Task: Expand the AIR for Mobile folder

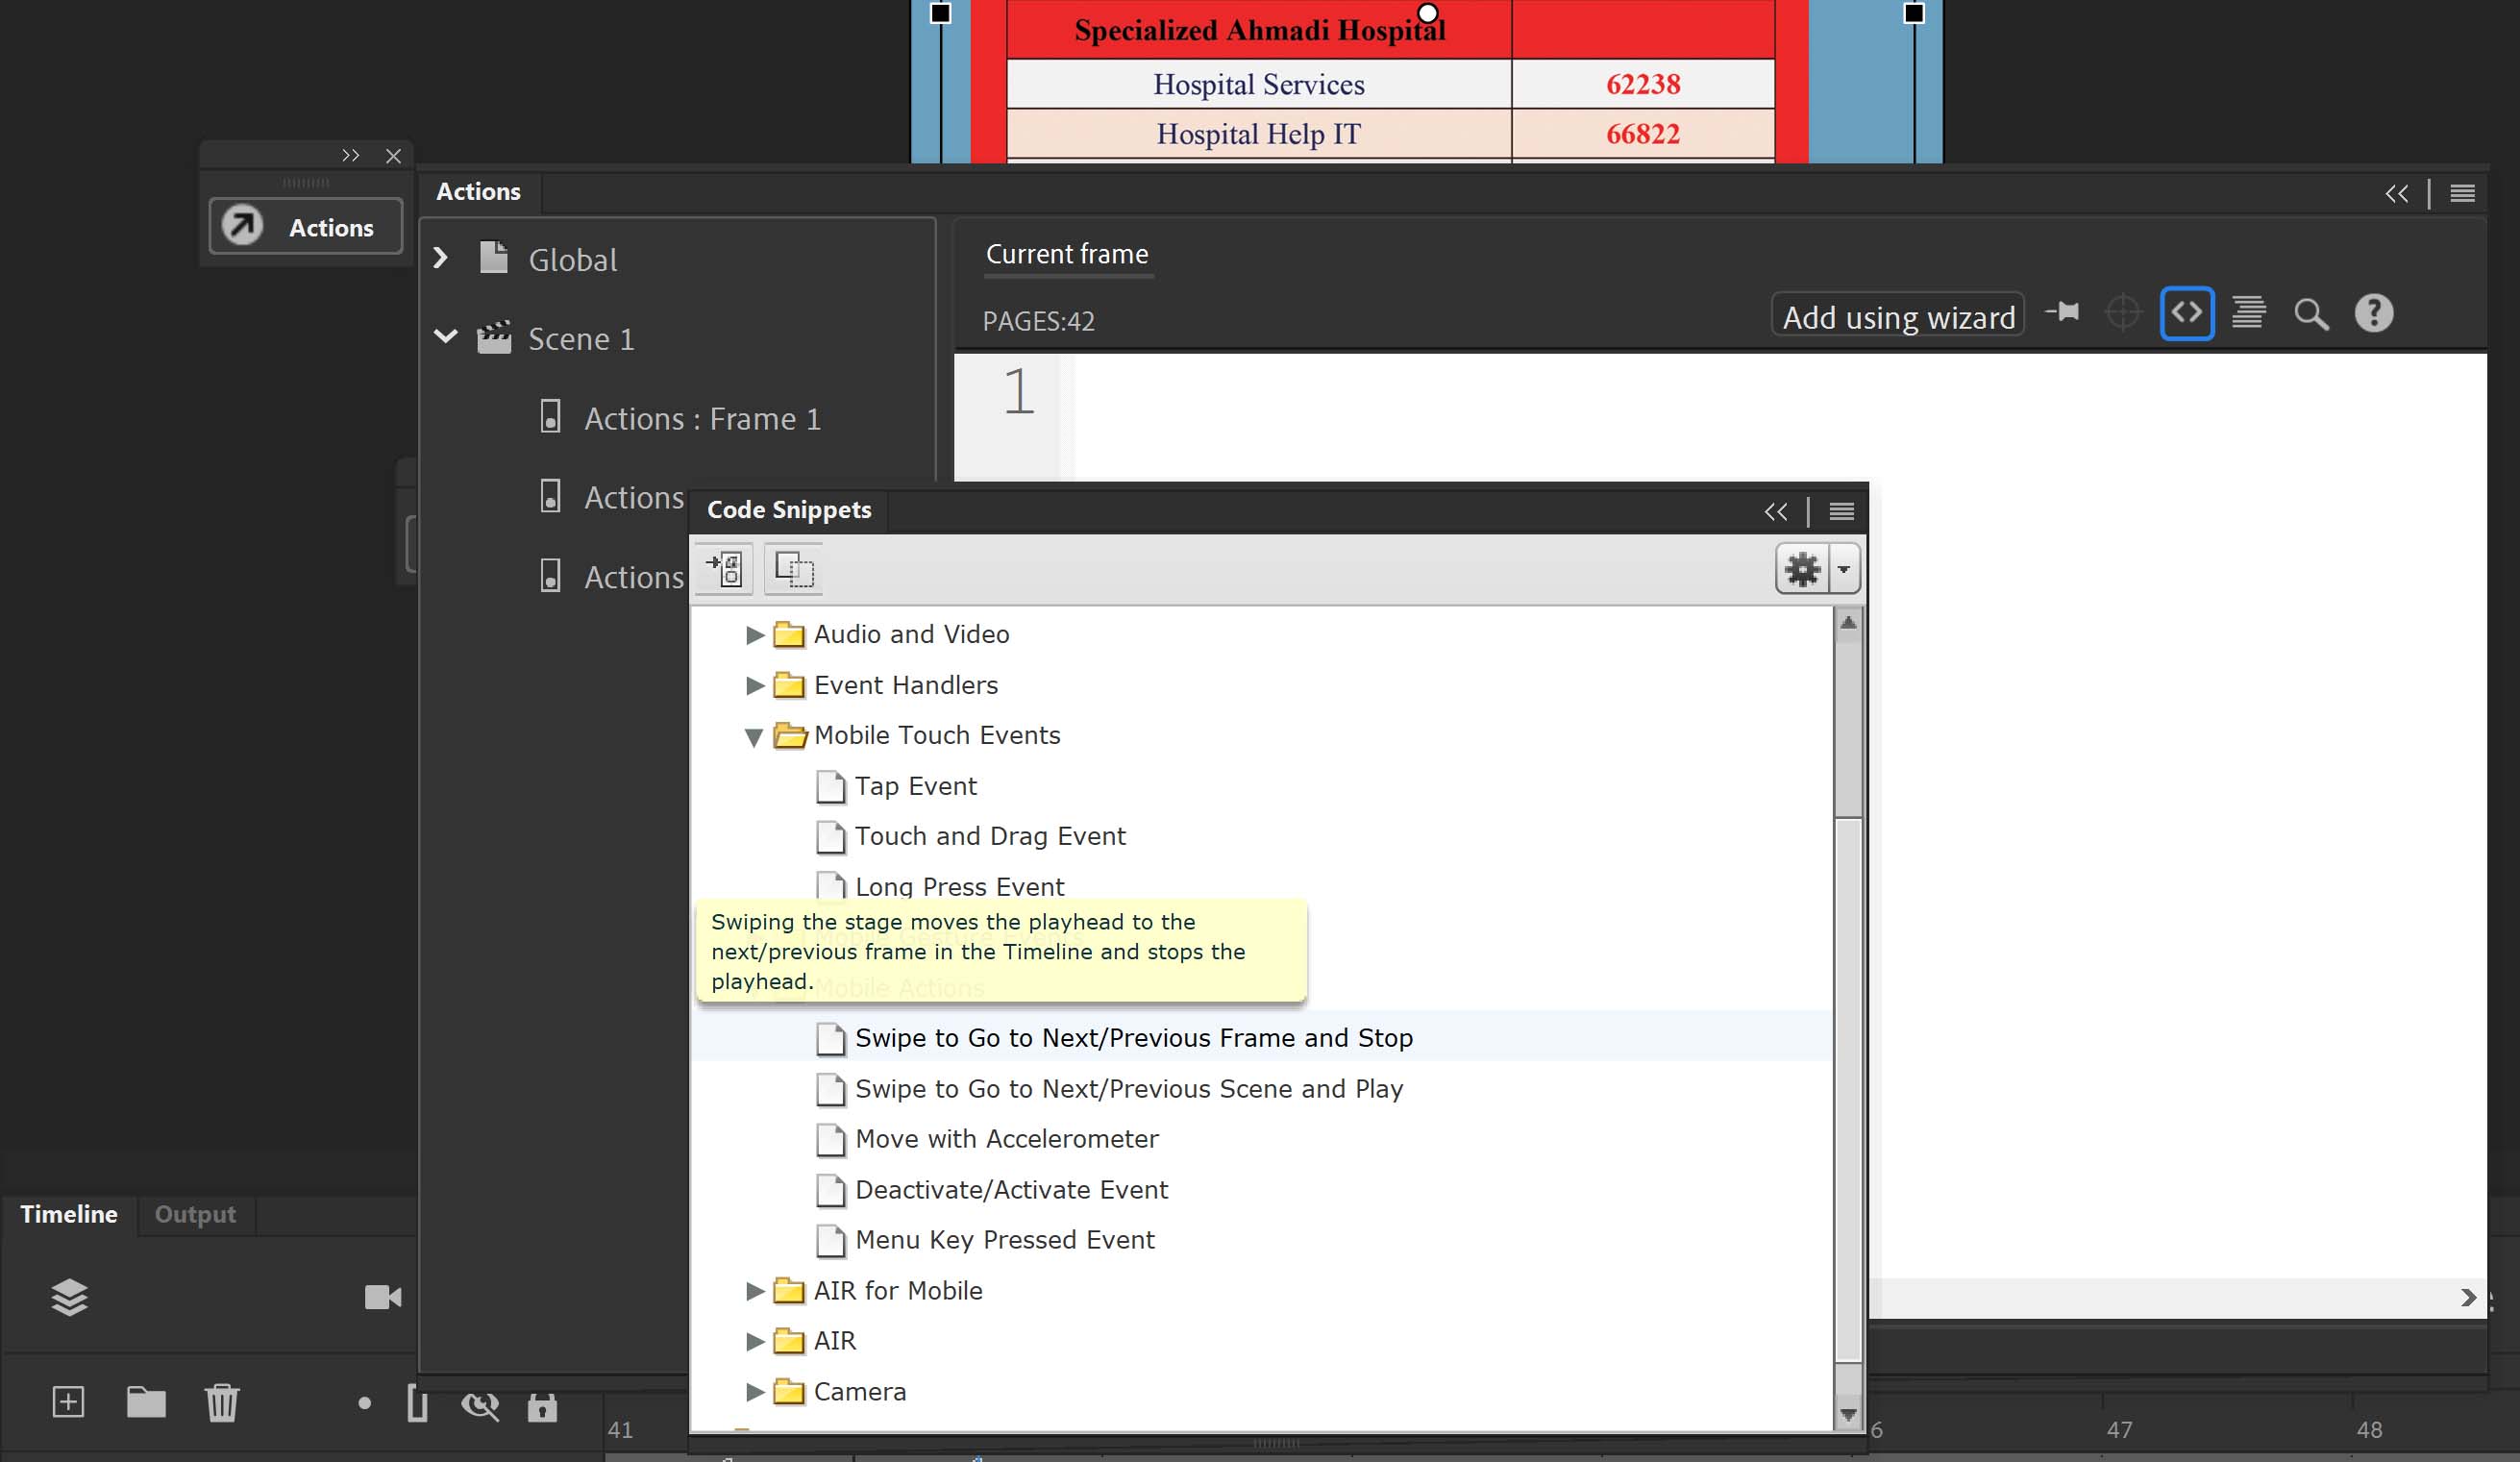Action: coord(754,1291)
